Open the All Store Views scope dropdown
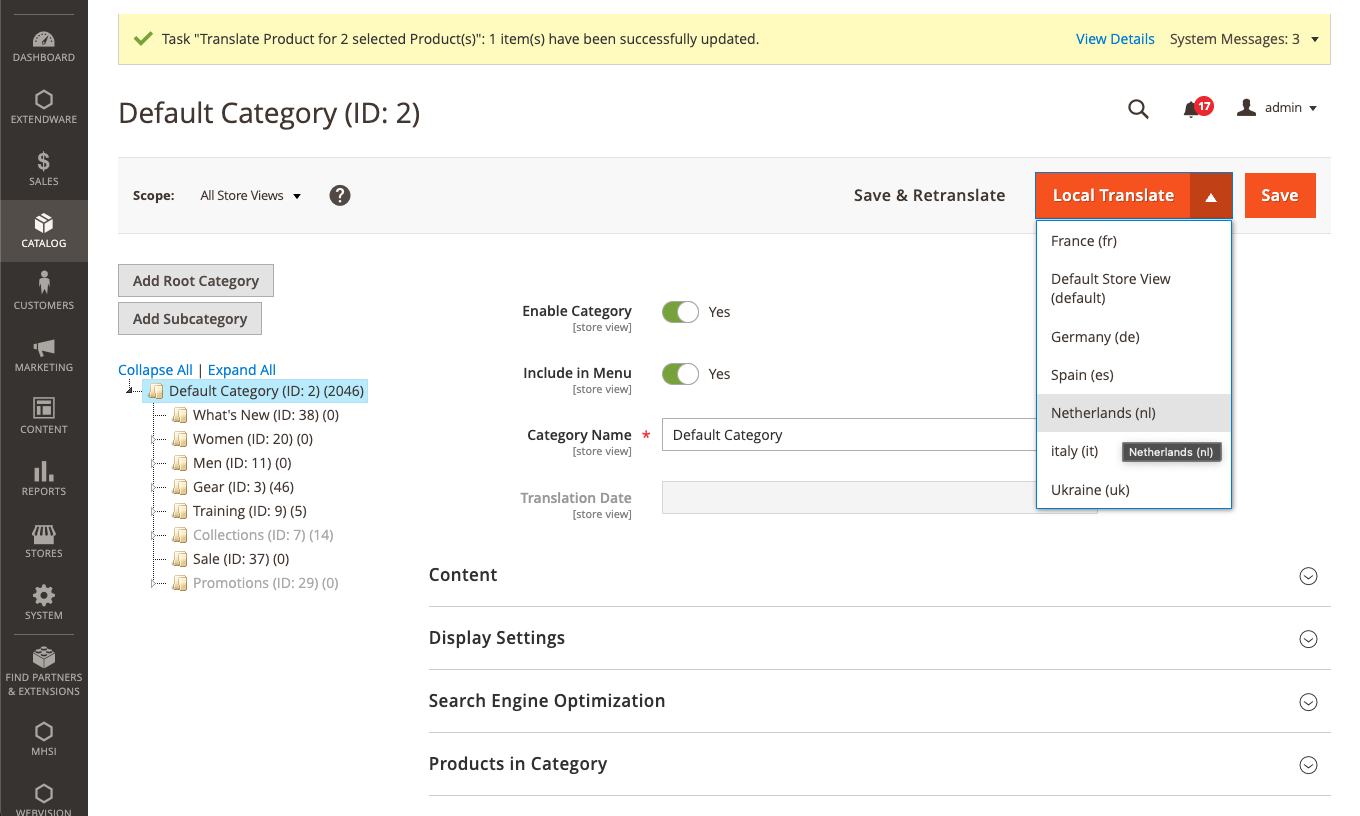1360x816 pixels. pyautogui.click(x=250, y=196)
